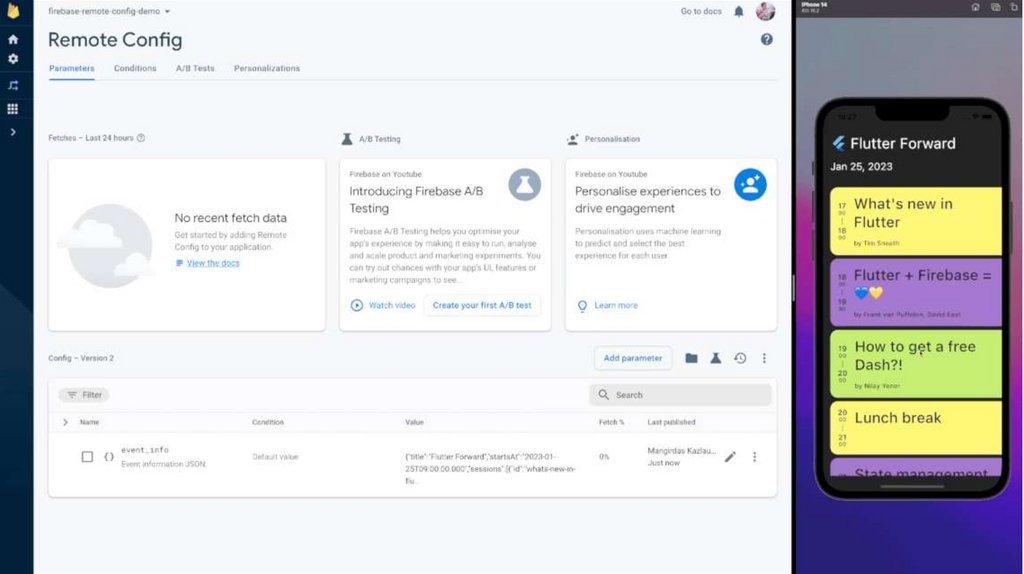1024x574 pixels.
Task: Click Personalise experiences to drive engagement title
Action: pyautogui.click(x=648, y=200)
